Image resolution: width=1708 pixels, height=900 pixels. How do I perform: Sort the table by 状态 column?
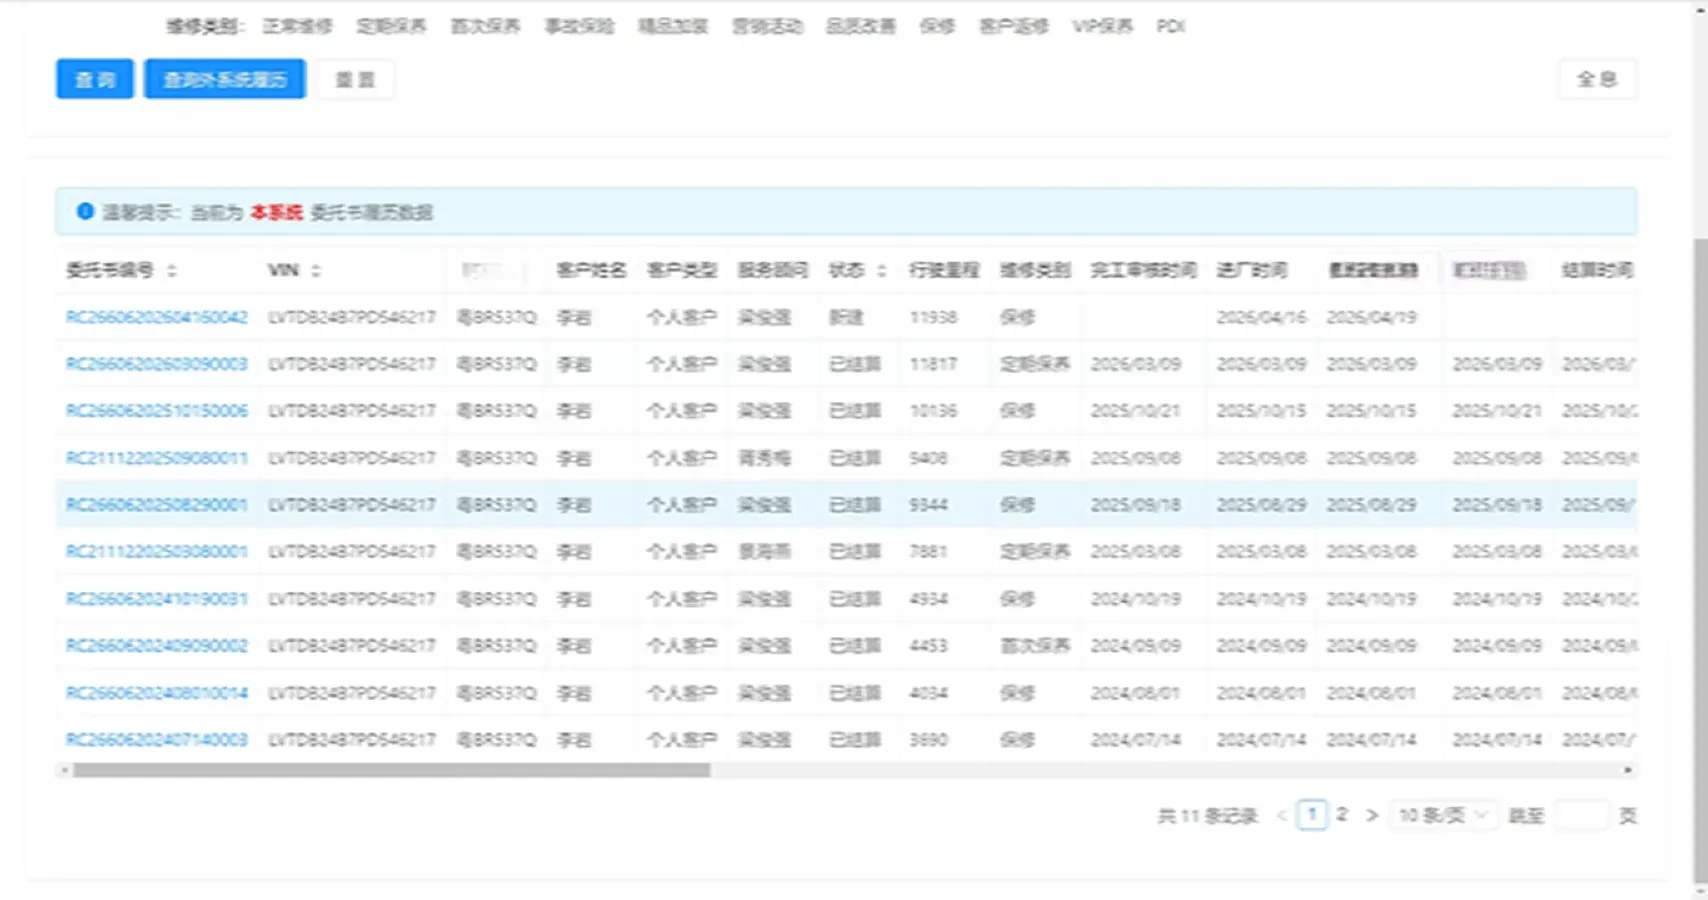pos(880,269)
